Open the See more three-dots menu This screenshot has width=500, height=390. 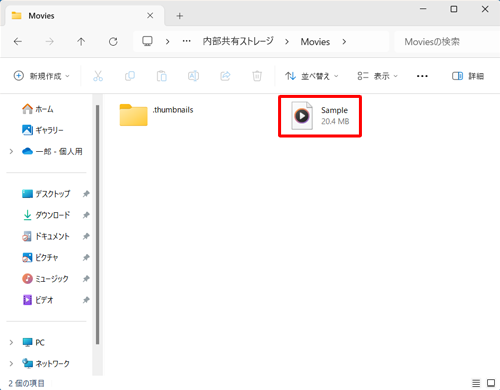(422, 76)
